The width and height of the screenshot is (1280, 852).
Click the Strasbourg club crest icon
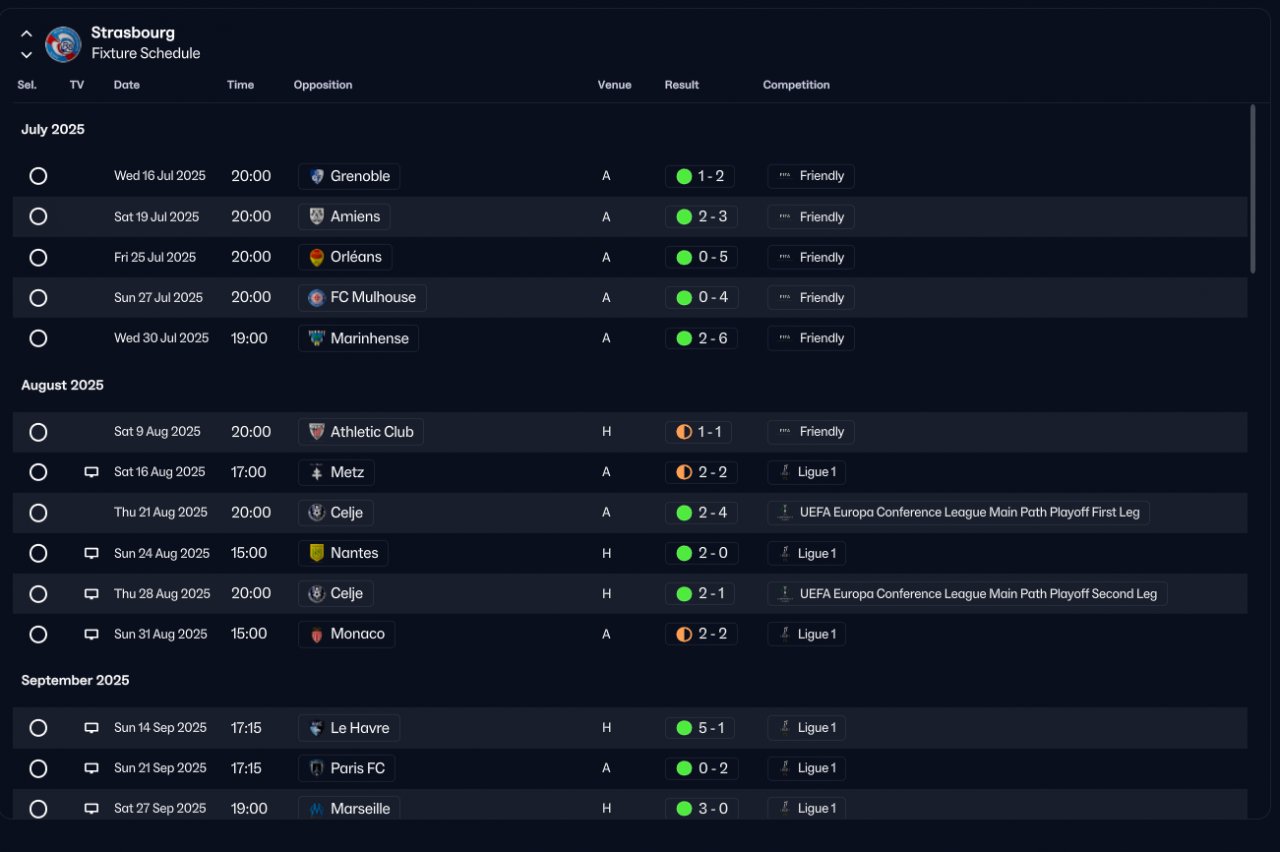click(63, 44)
